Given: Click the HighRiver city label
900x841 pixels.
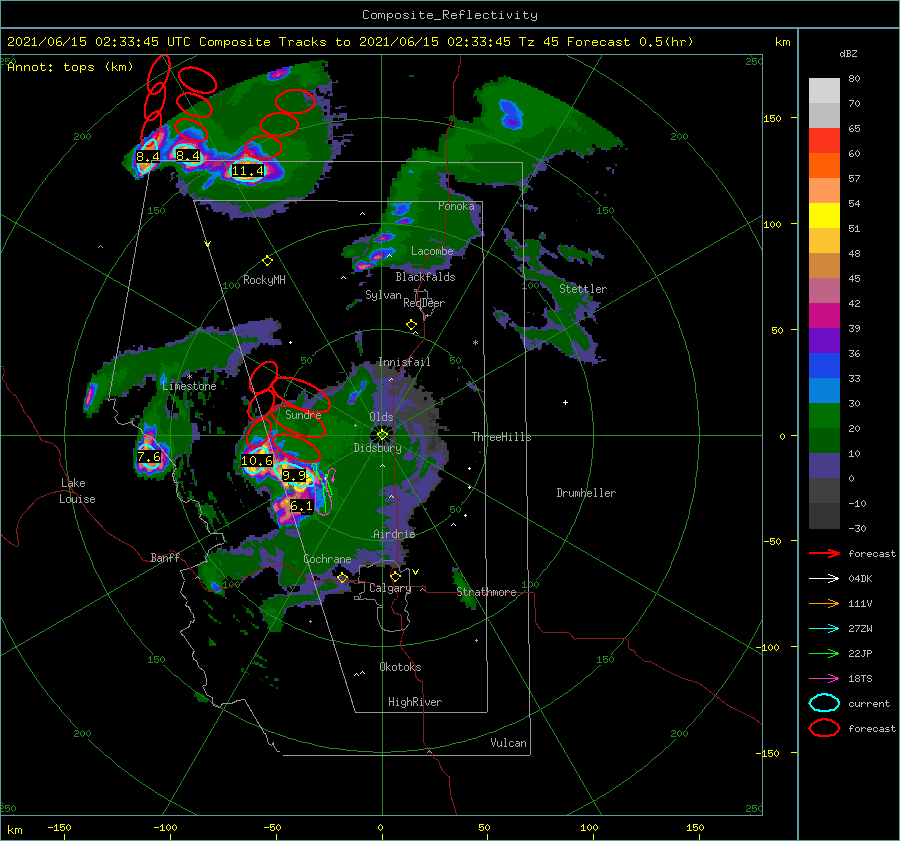Looking at the screenshot, I should coord(415,702).
